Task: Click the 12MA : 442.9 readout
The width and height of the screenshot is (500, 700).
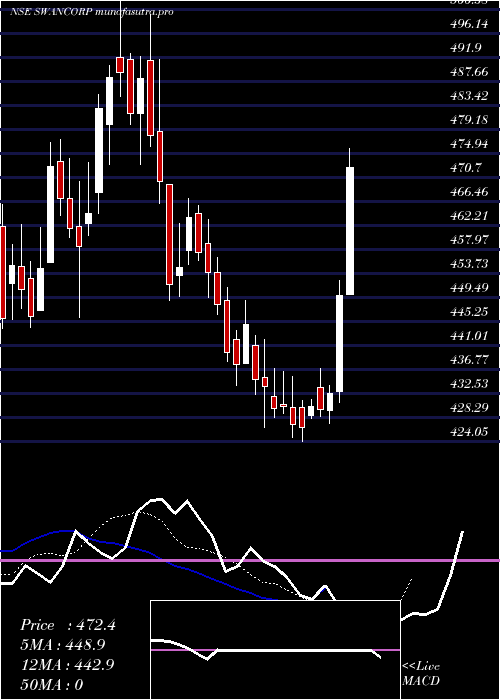Action: coord(68,665)
